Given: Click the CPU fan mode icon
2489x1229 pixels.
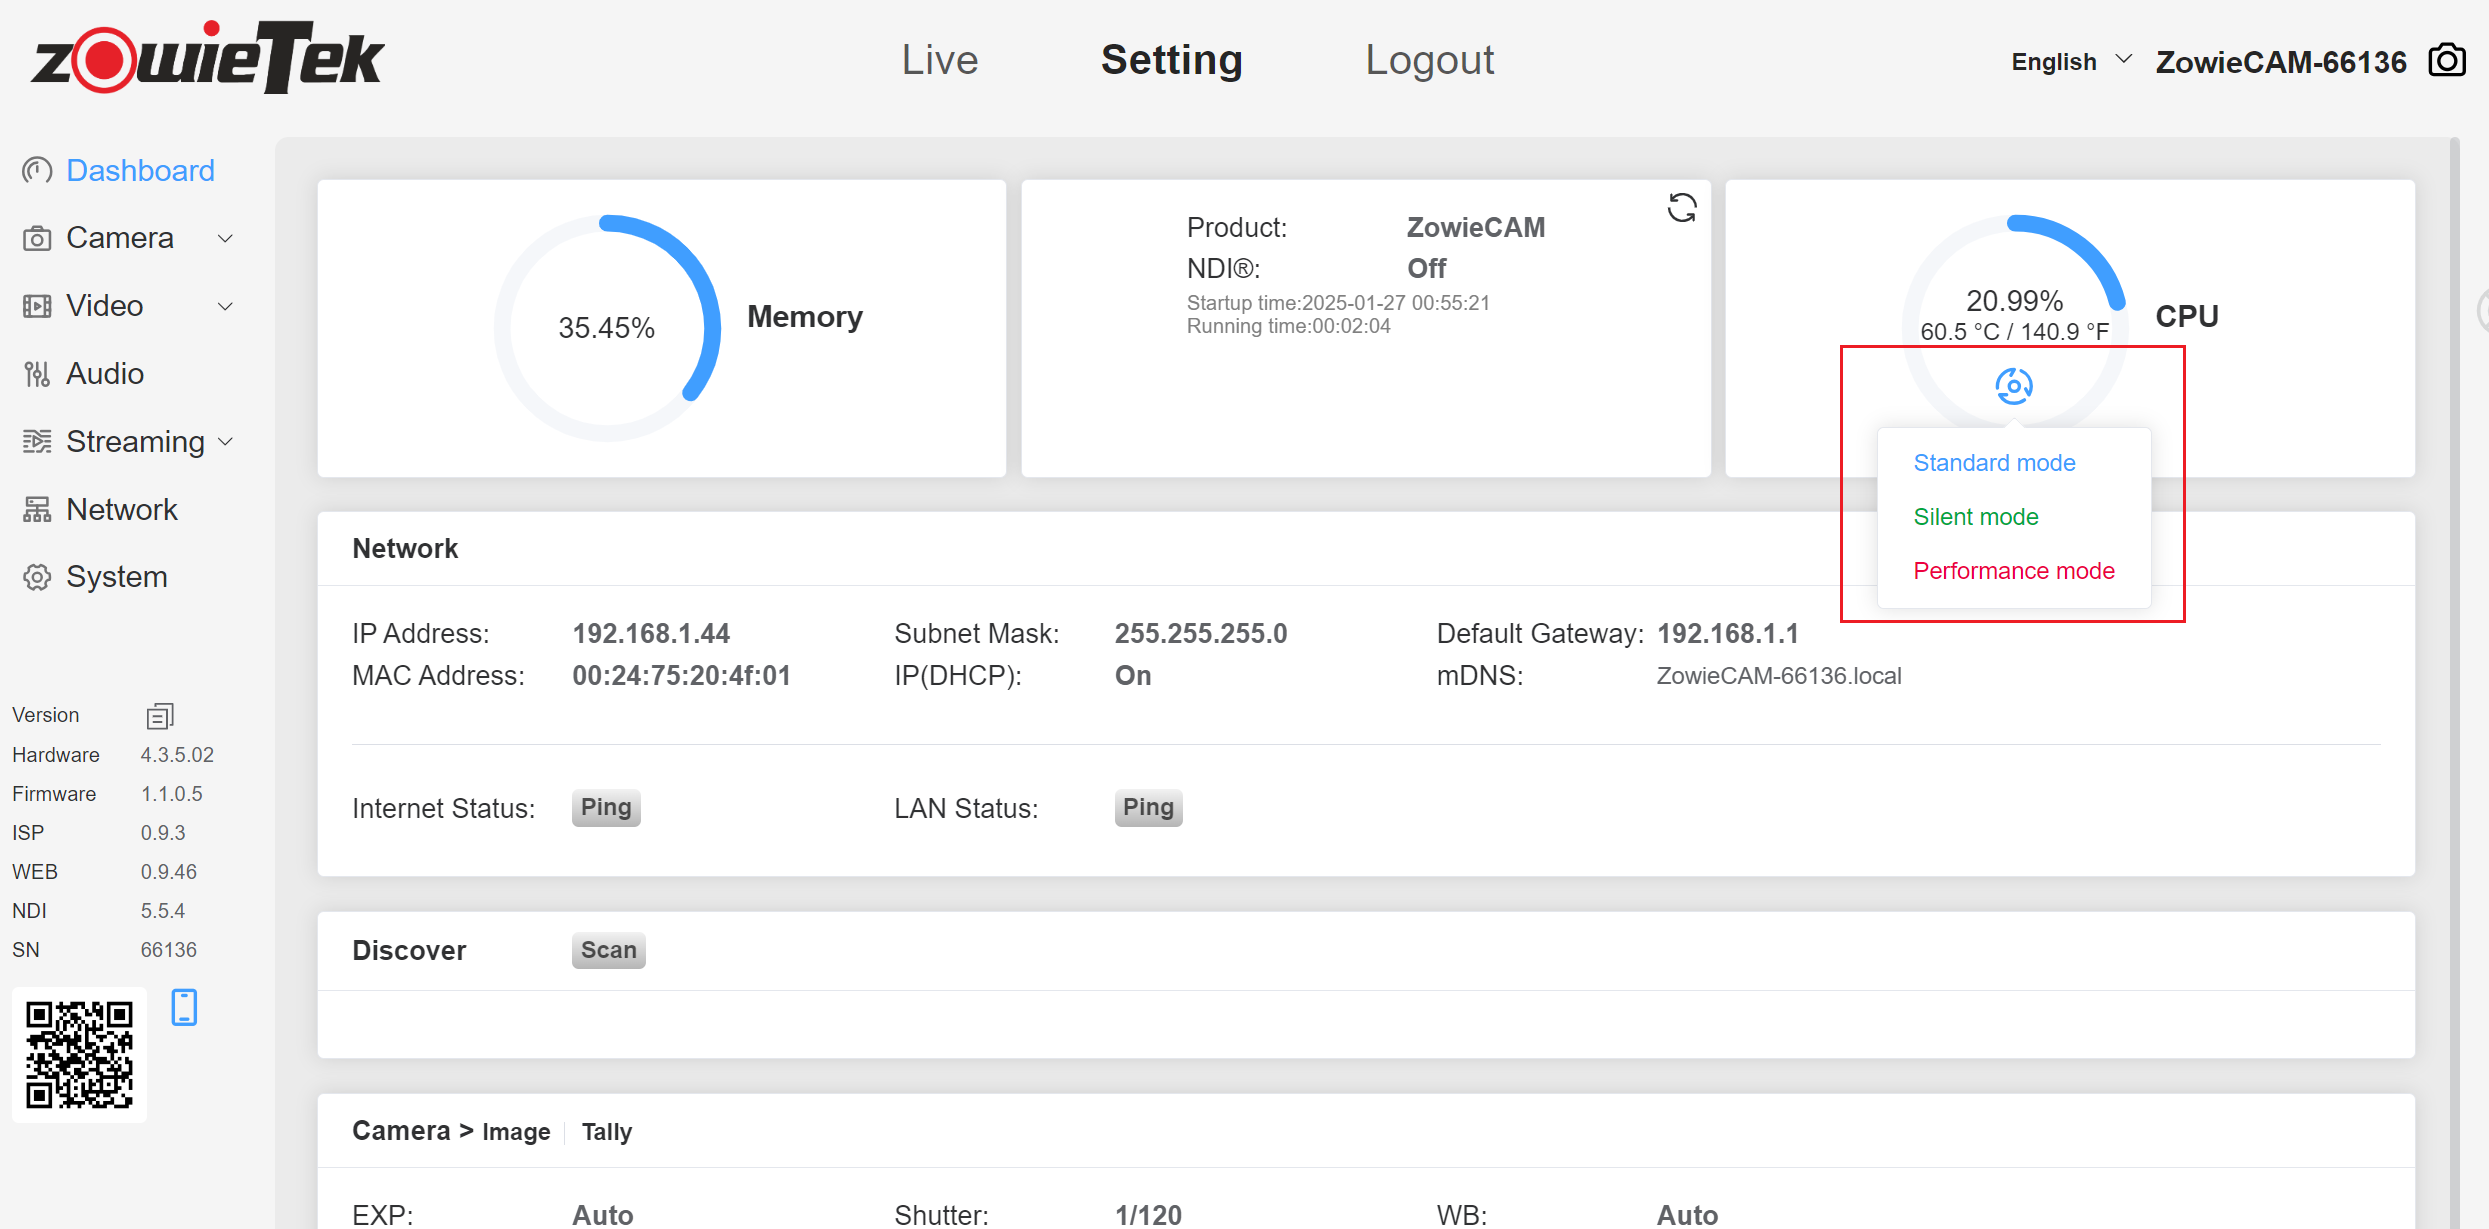Looking at the screenshot, I should tap(2013, 386).
